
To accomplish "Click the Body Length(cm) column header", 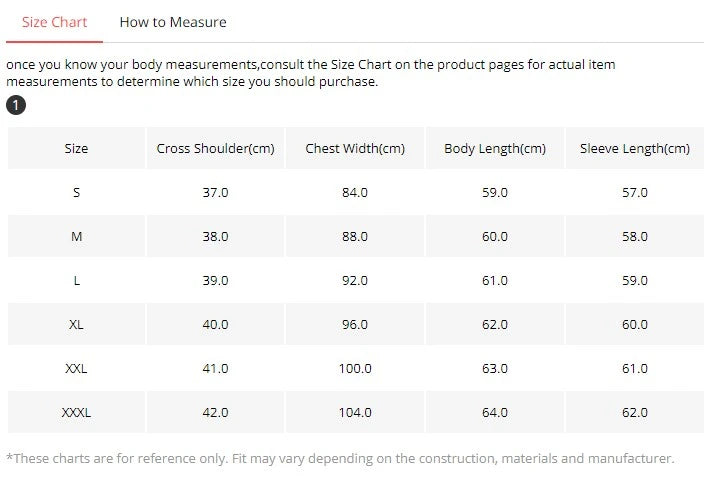I will point(495,148).
